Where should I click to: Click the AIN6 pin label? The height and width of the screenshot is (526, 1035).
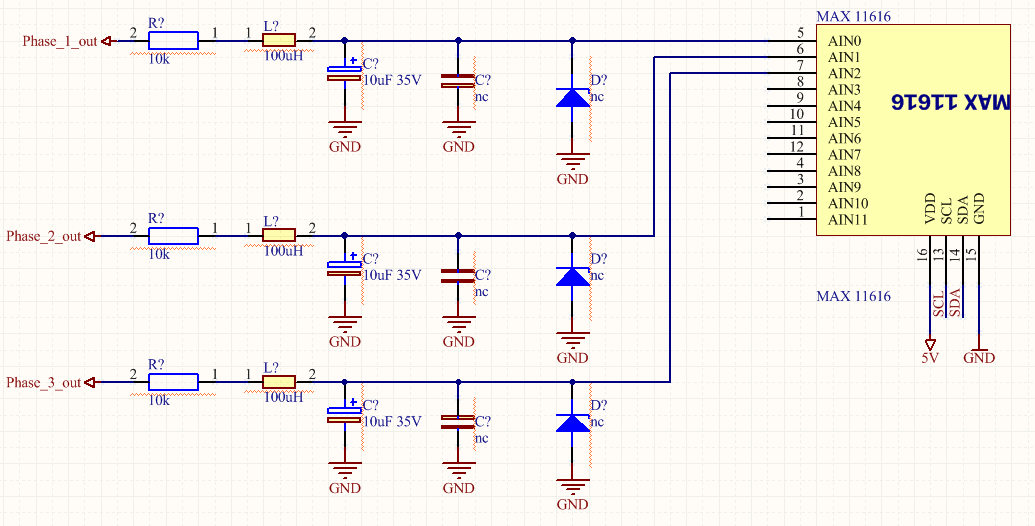click(844, 139)
